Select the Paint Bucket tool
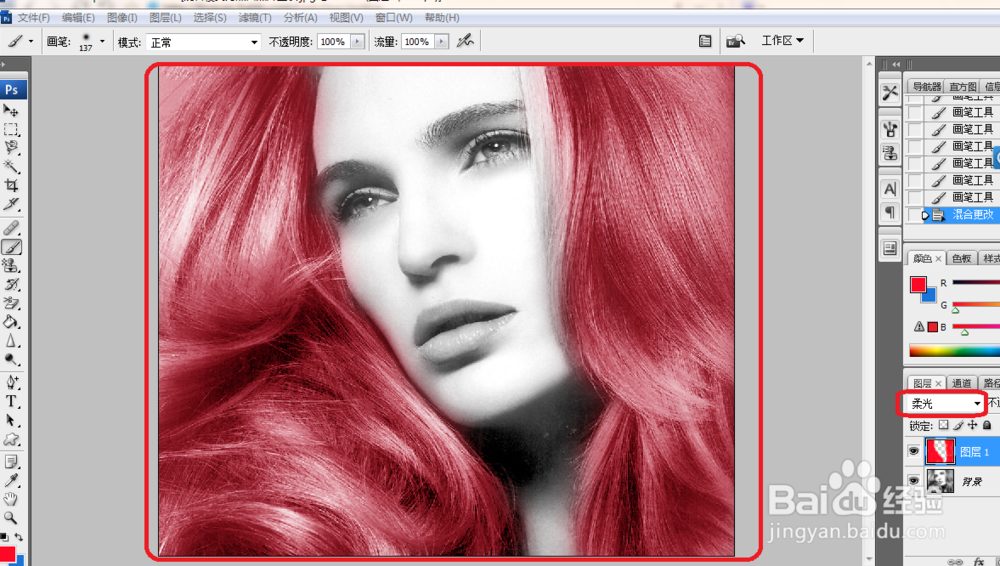1000x566 pixels. click(x=11, y=322)
